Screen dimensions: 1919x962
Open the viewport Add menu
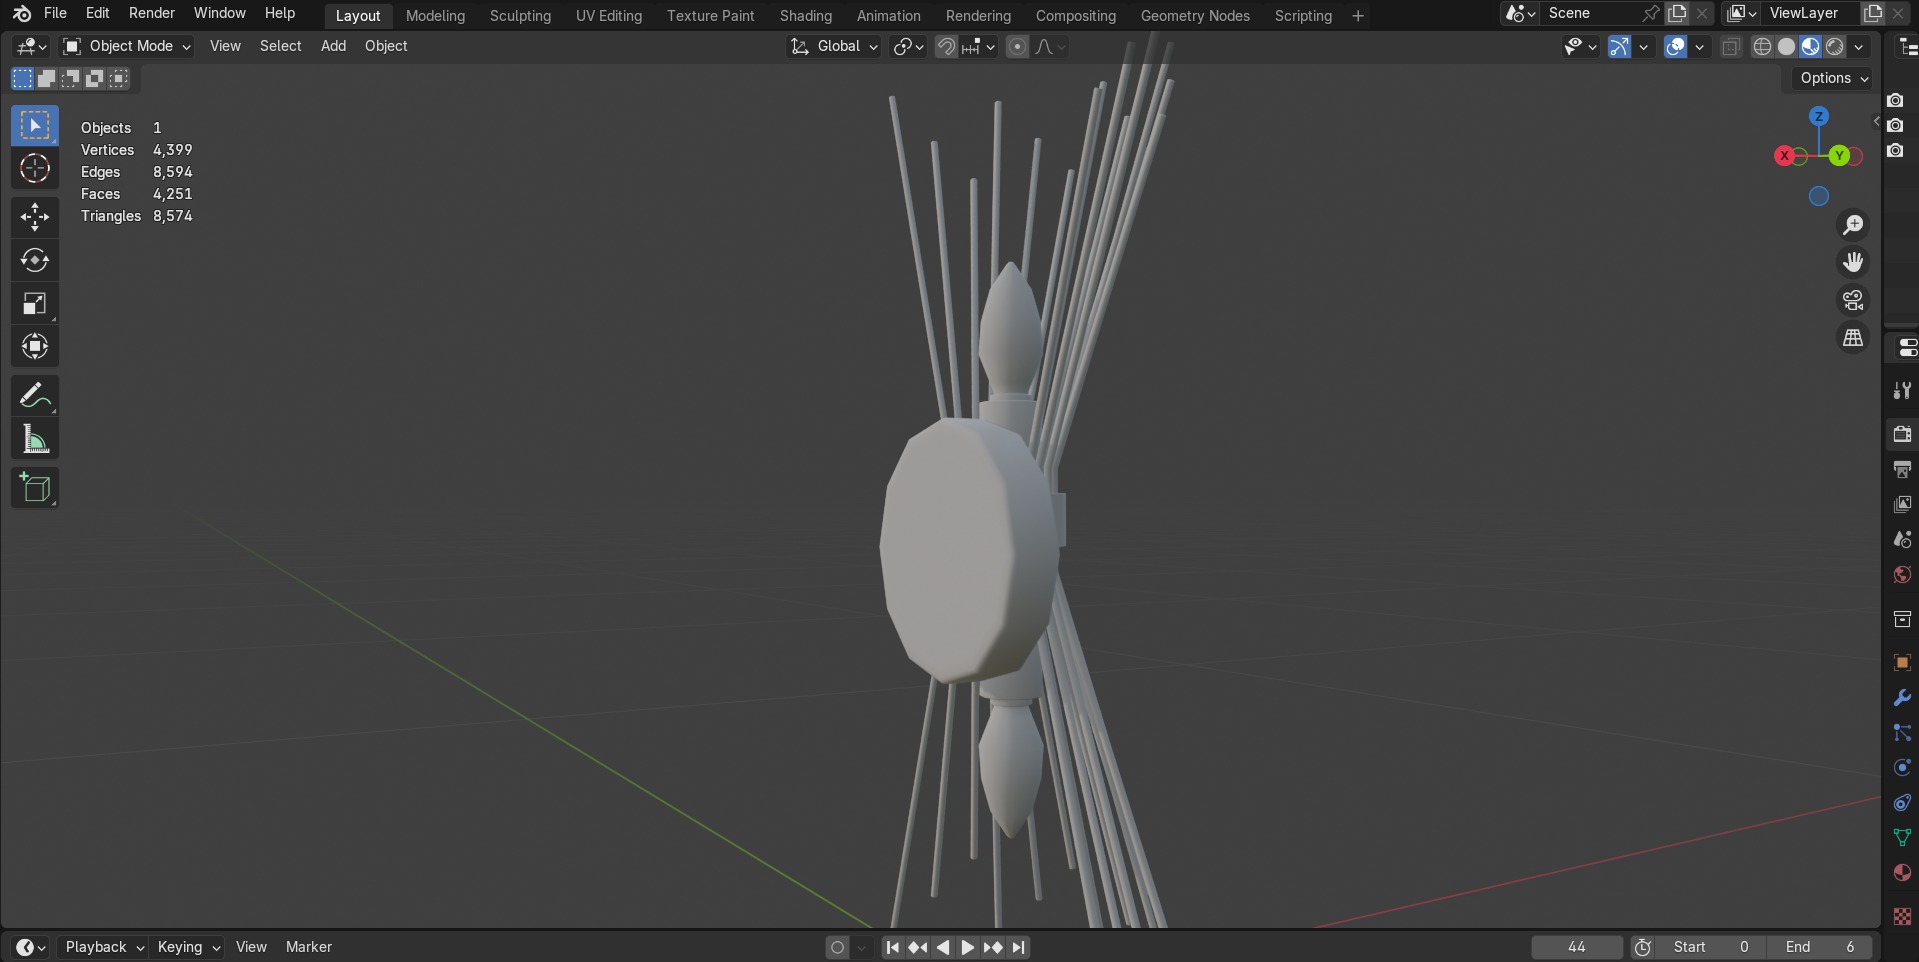coord(333,46)
